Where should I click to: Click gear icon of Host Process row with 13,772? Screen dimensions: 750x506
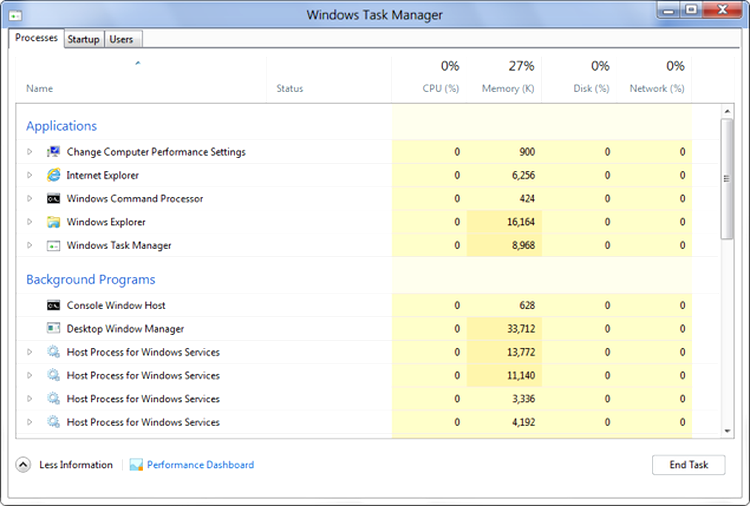click(x=53, y=352)
